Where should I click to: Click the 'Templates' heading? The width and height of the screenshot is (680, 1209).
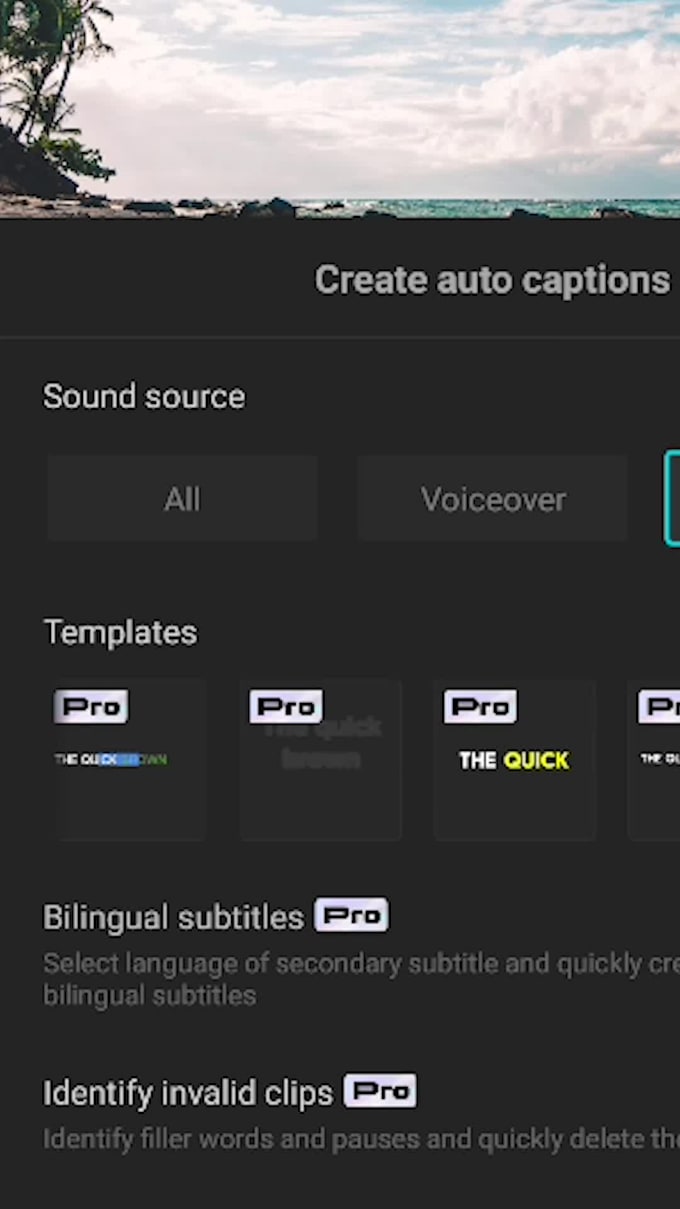point(120,633)
